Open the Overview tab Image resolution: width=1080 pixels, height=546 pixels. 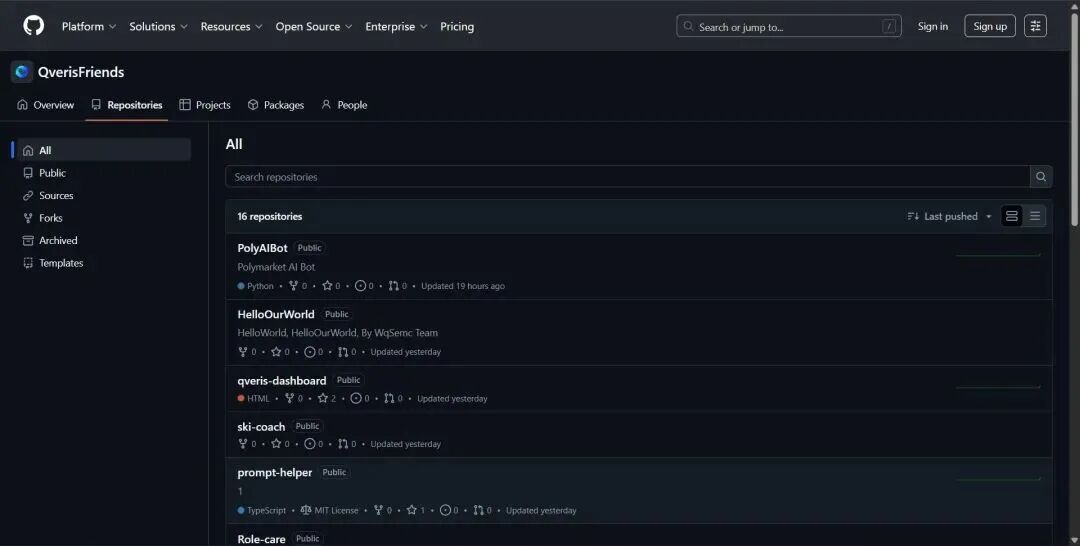(45, 105)
